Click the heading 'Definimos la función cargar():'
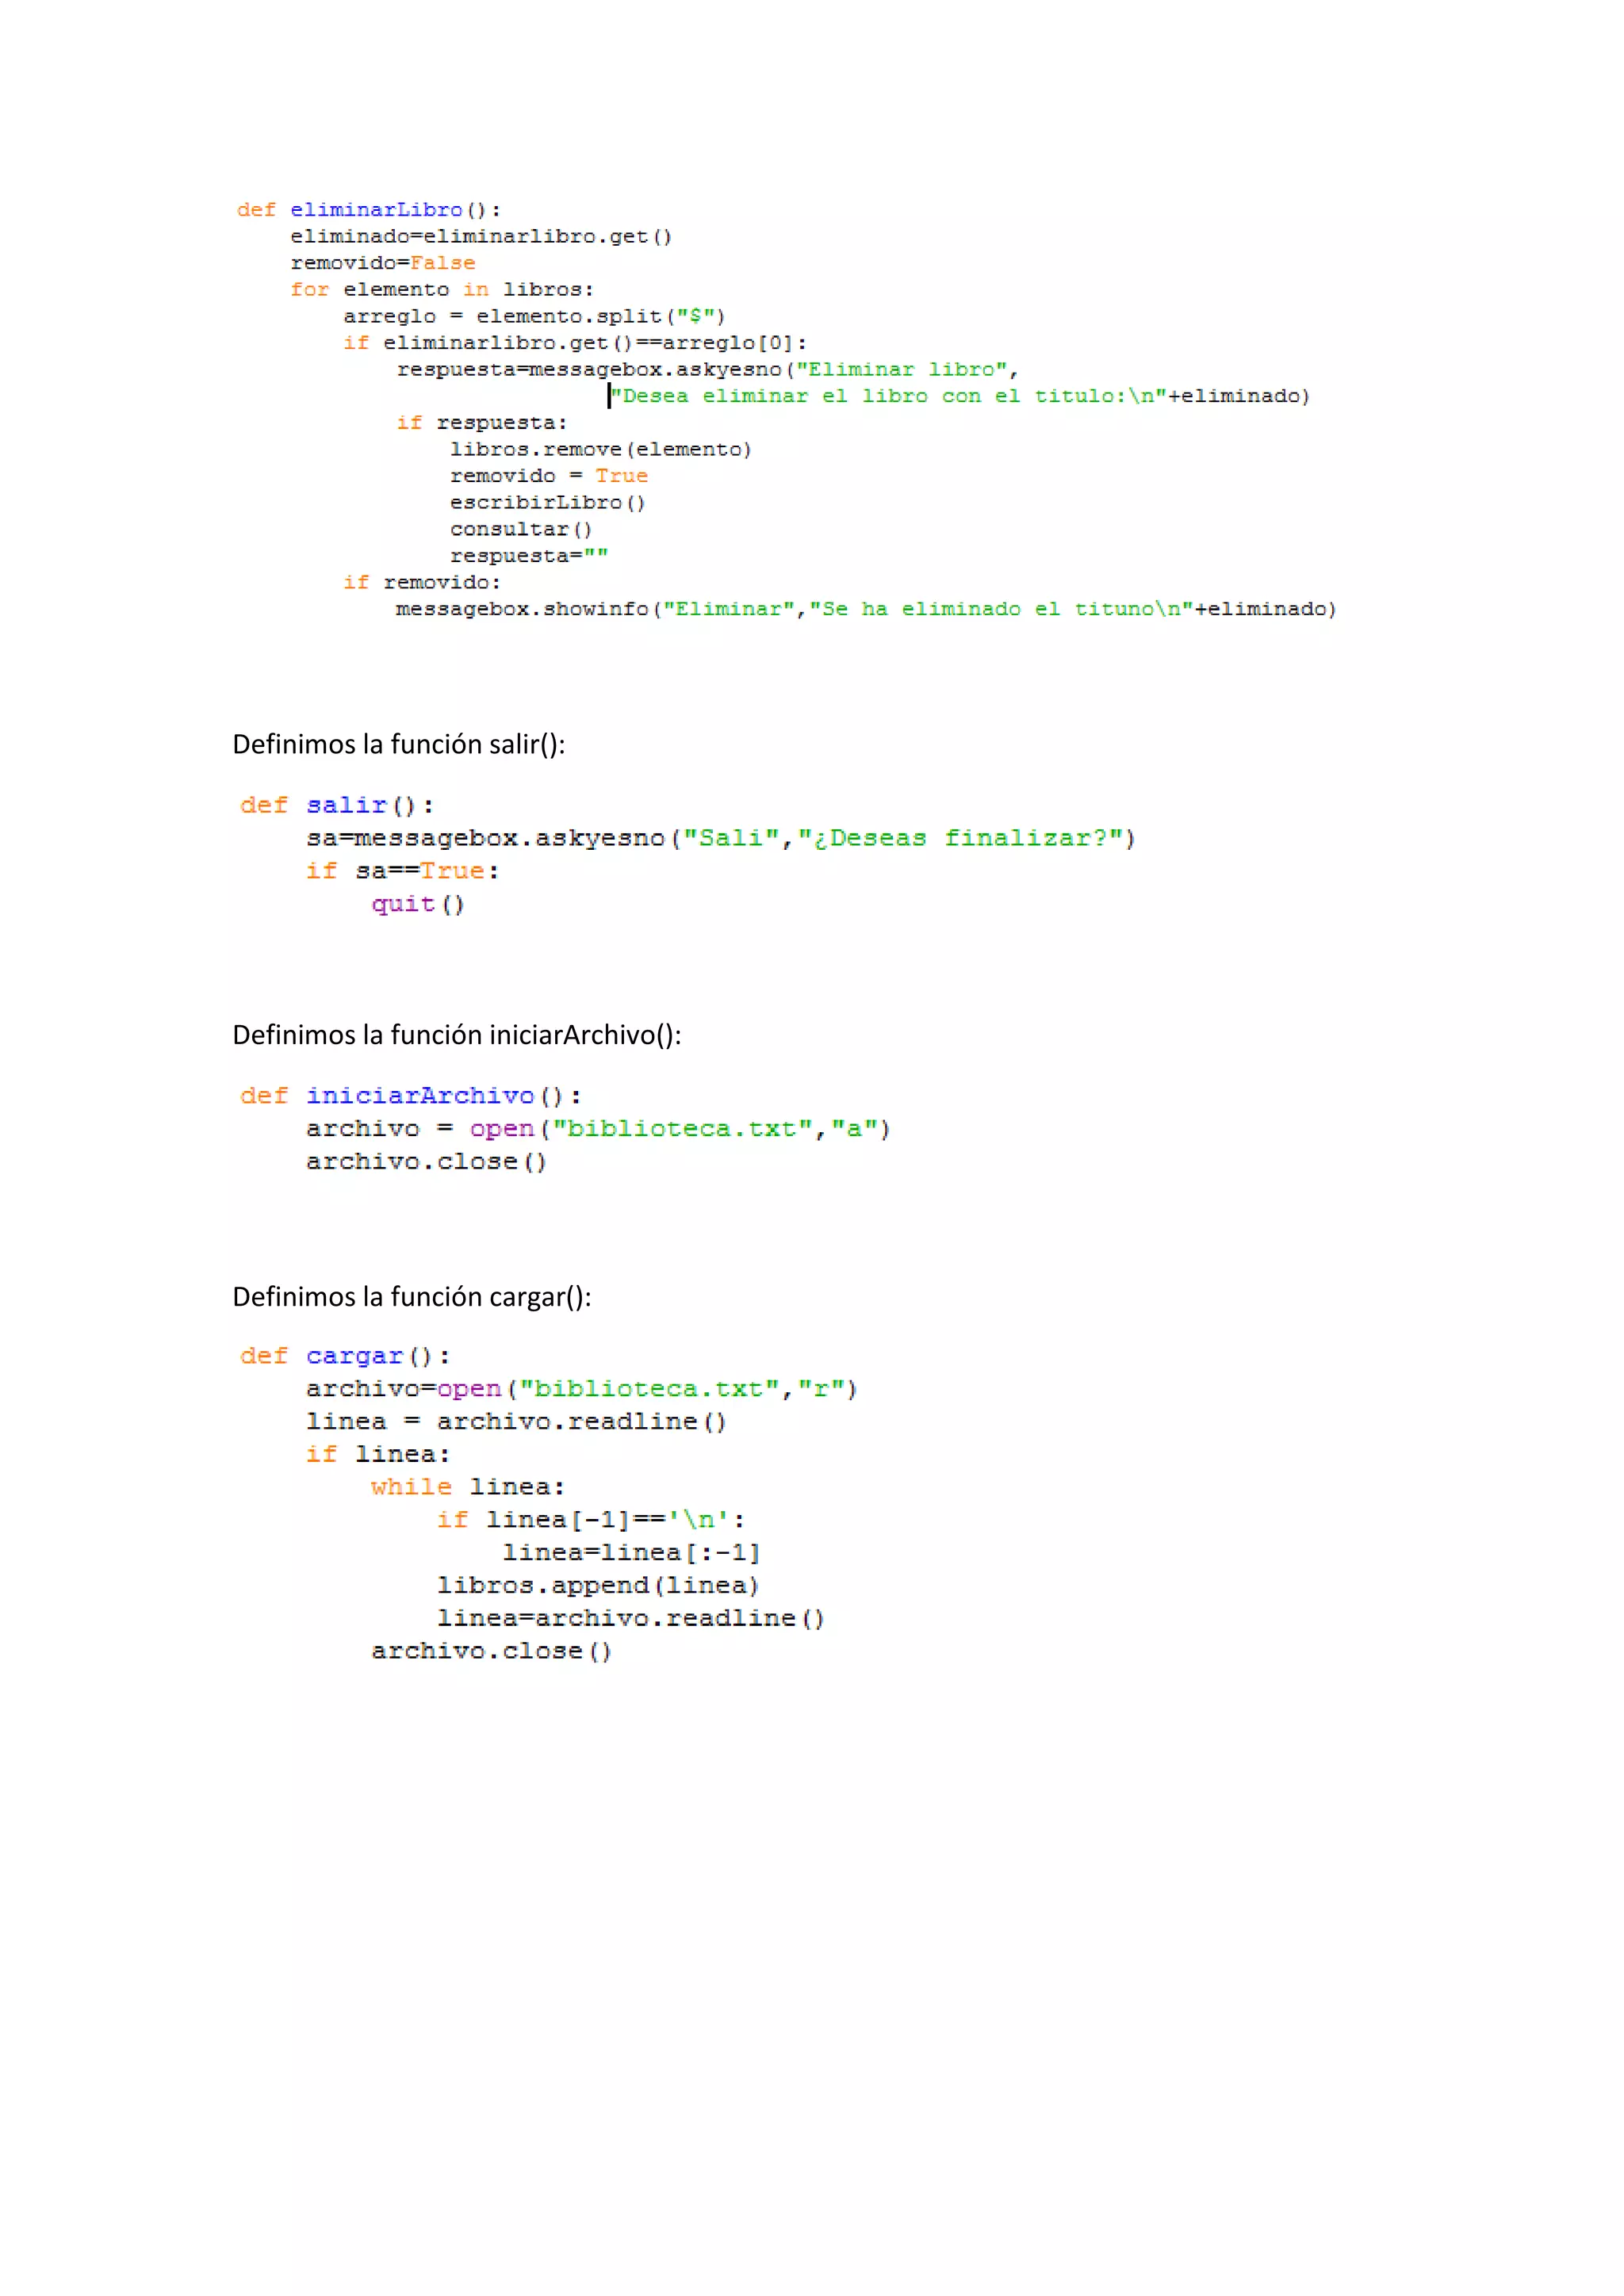This screenshot has height=2296, width=1624. (411, 1296)
